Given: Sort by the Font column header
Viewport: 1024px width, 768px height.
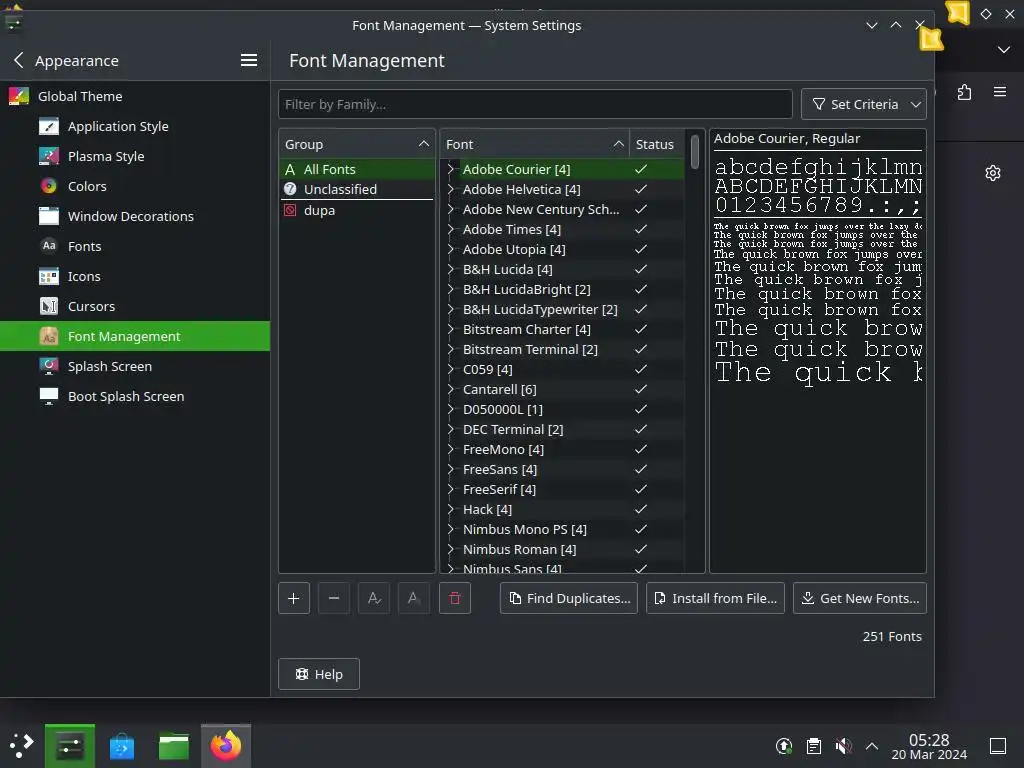Looking at the screenshot, I should coord(534,144).
